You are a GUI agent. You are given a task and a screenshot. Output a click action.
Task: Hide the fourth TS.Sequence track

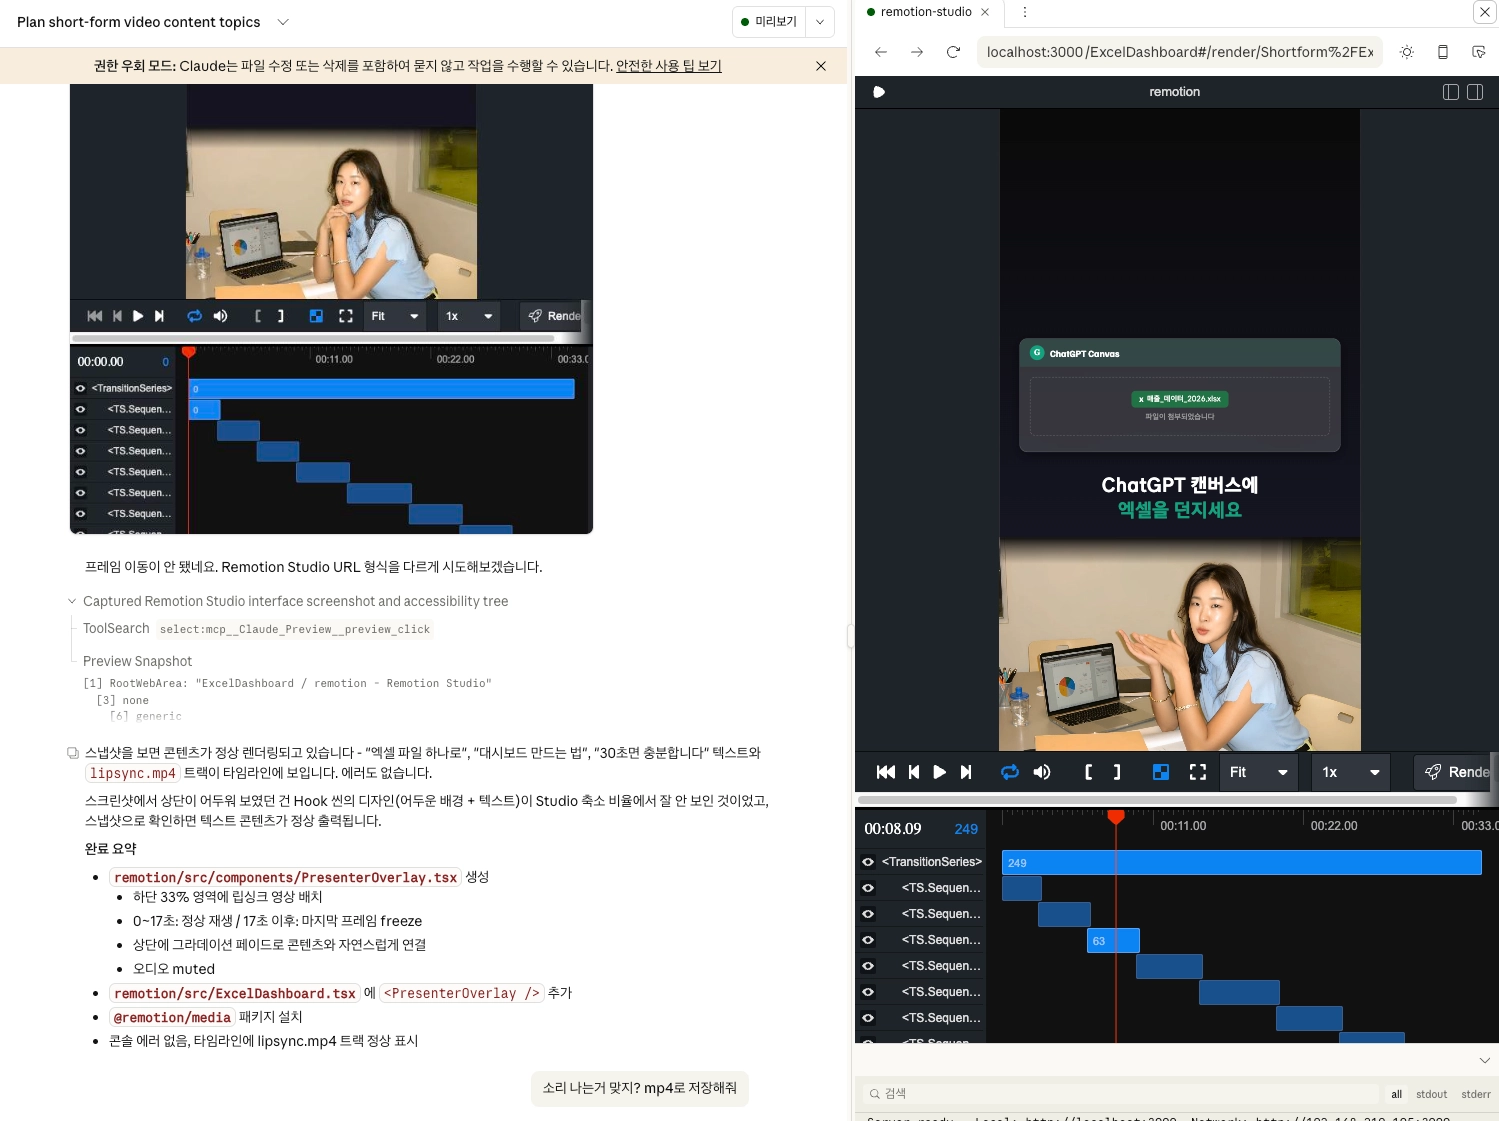tap(868, 966)
